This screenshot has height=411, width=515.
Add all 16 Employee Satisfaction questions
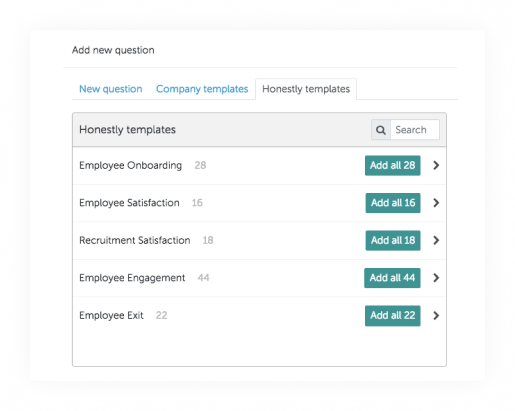(x=393, y=203)
